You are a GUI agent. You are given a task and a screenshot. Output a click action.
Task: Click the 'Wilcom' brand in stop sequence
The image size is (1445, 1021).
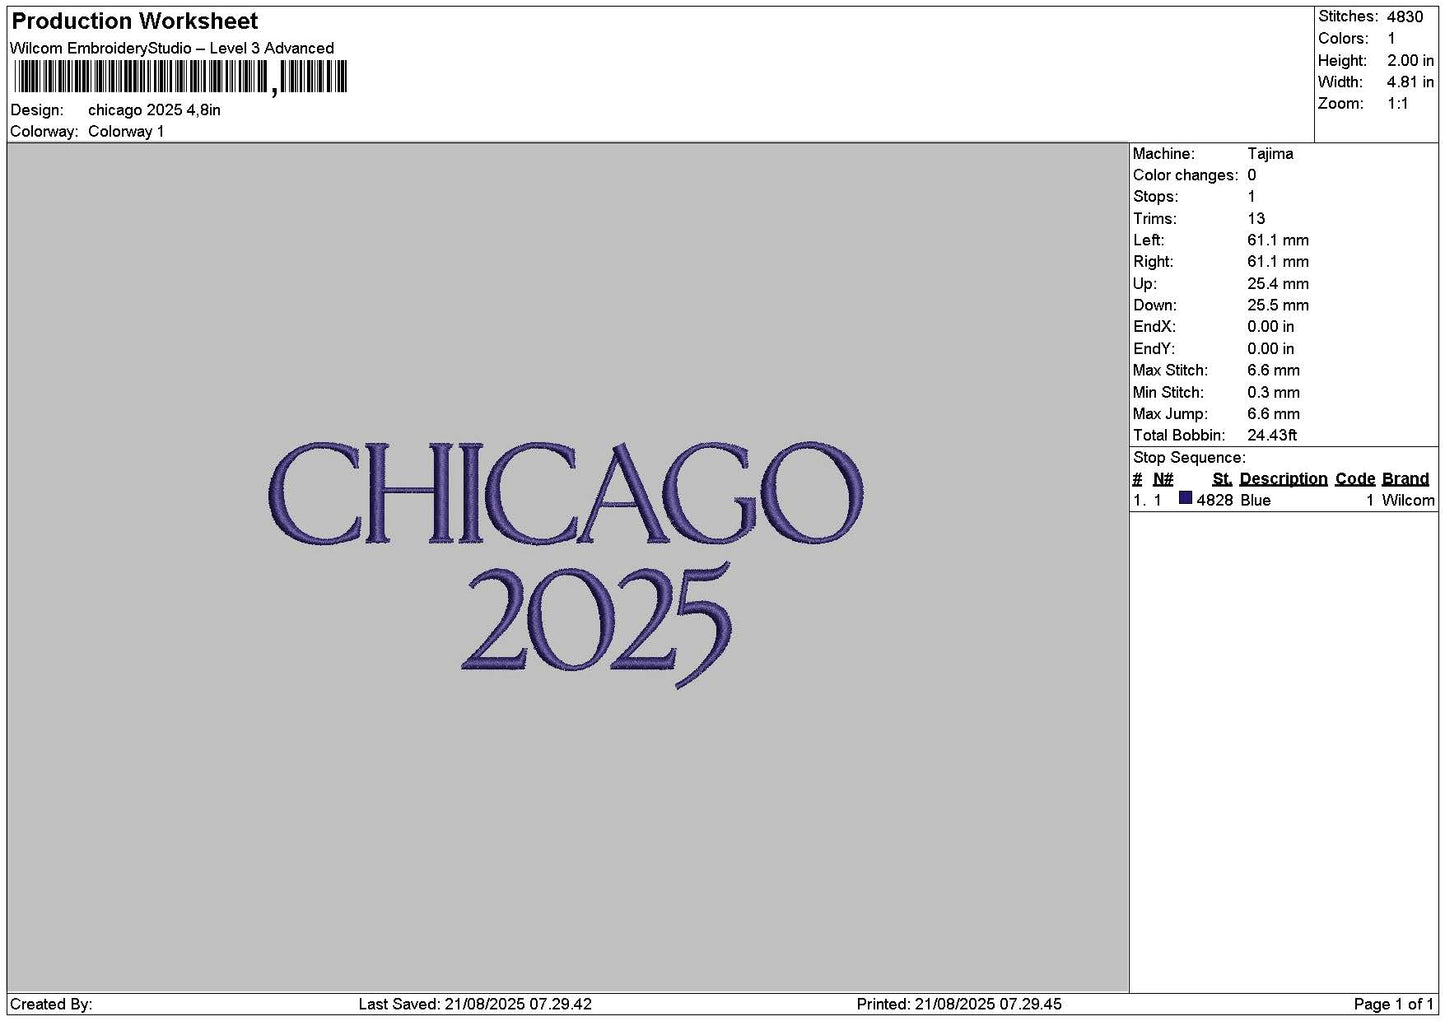1408,500
